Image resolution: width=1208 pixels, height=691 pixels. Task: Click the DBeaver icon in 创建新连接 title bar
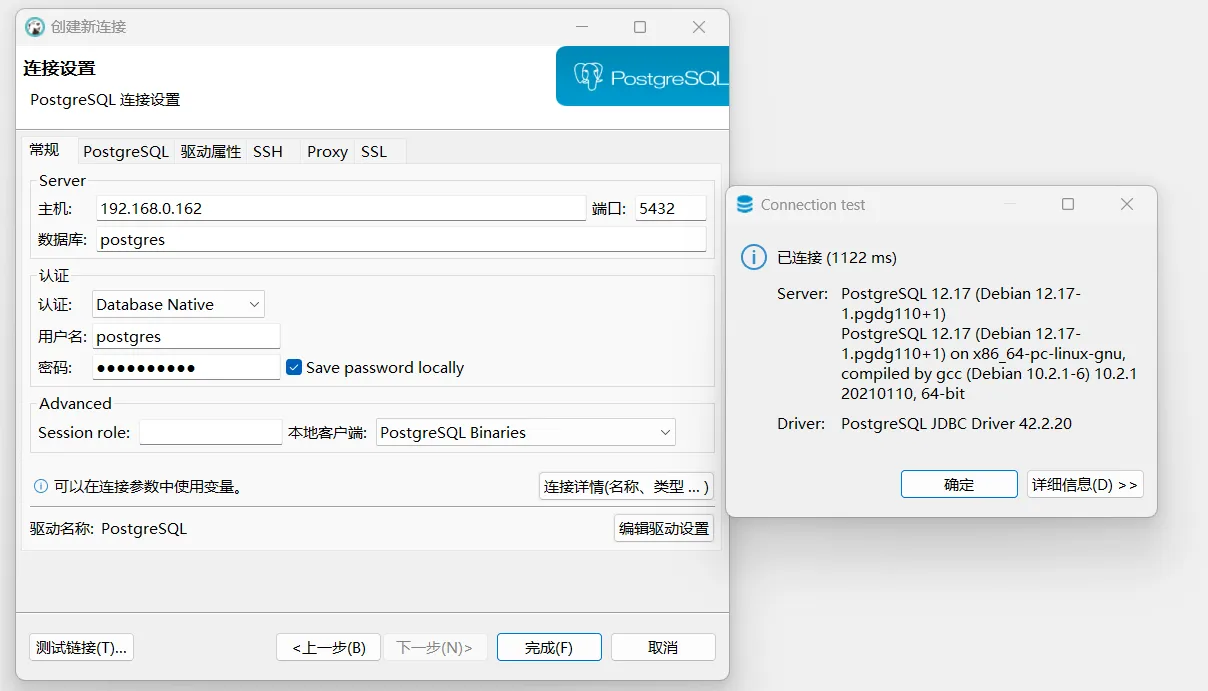click(34, 27)
